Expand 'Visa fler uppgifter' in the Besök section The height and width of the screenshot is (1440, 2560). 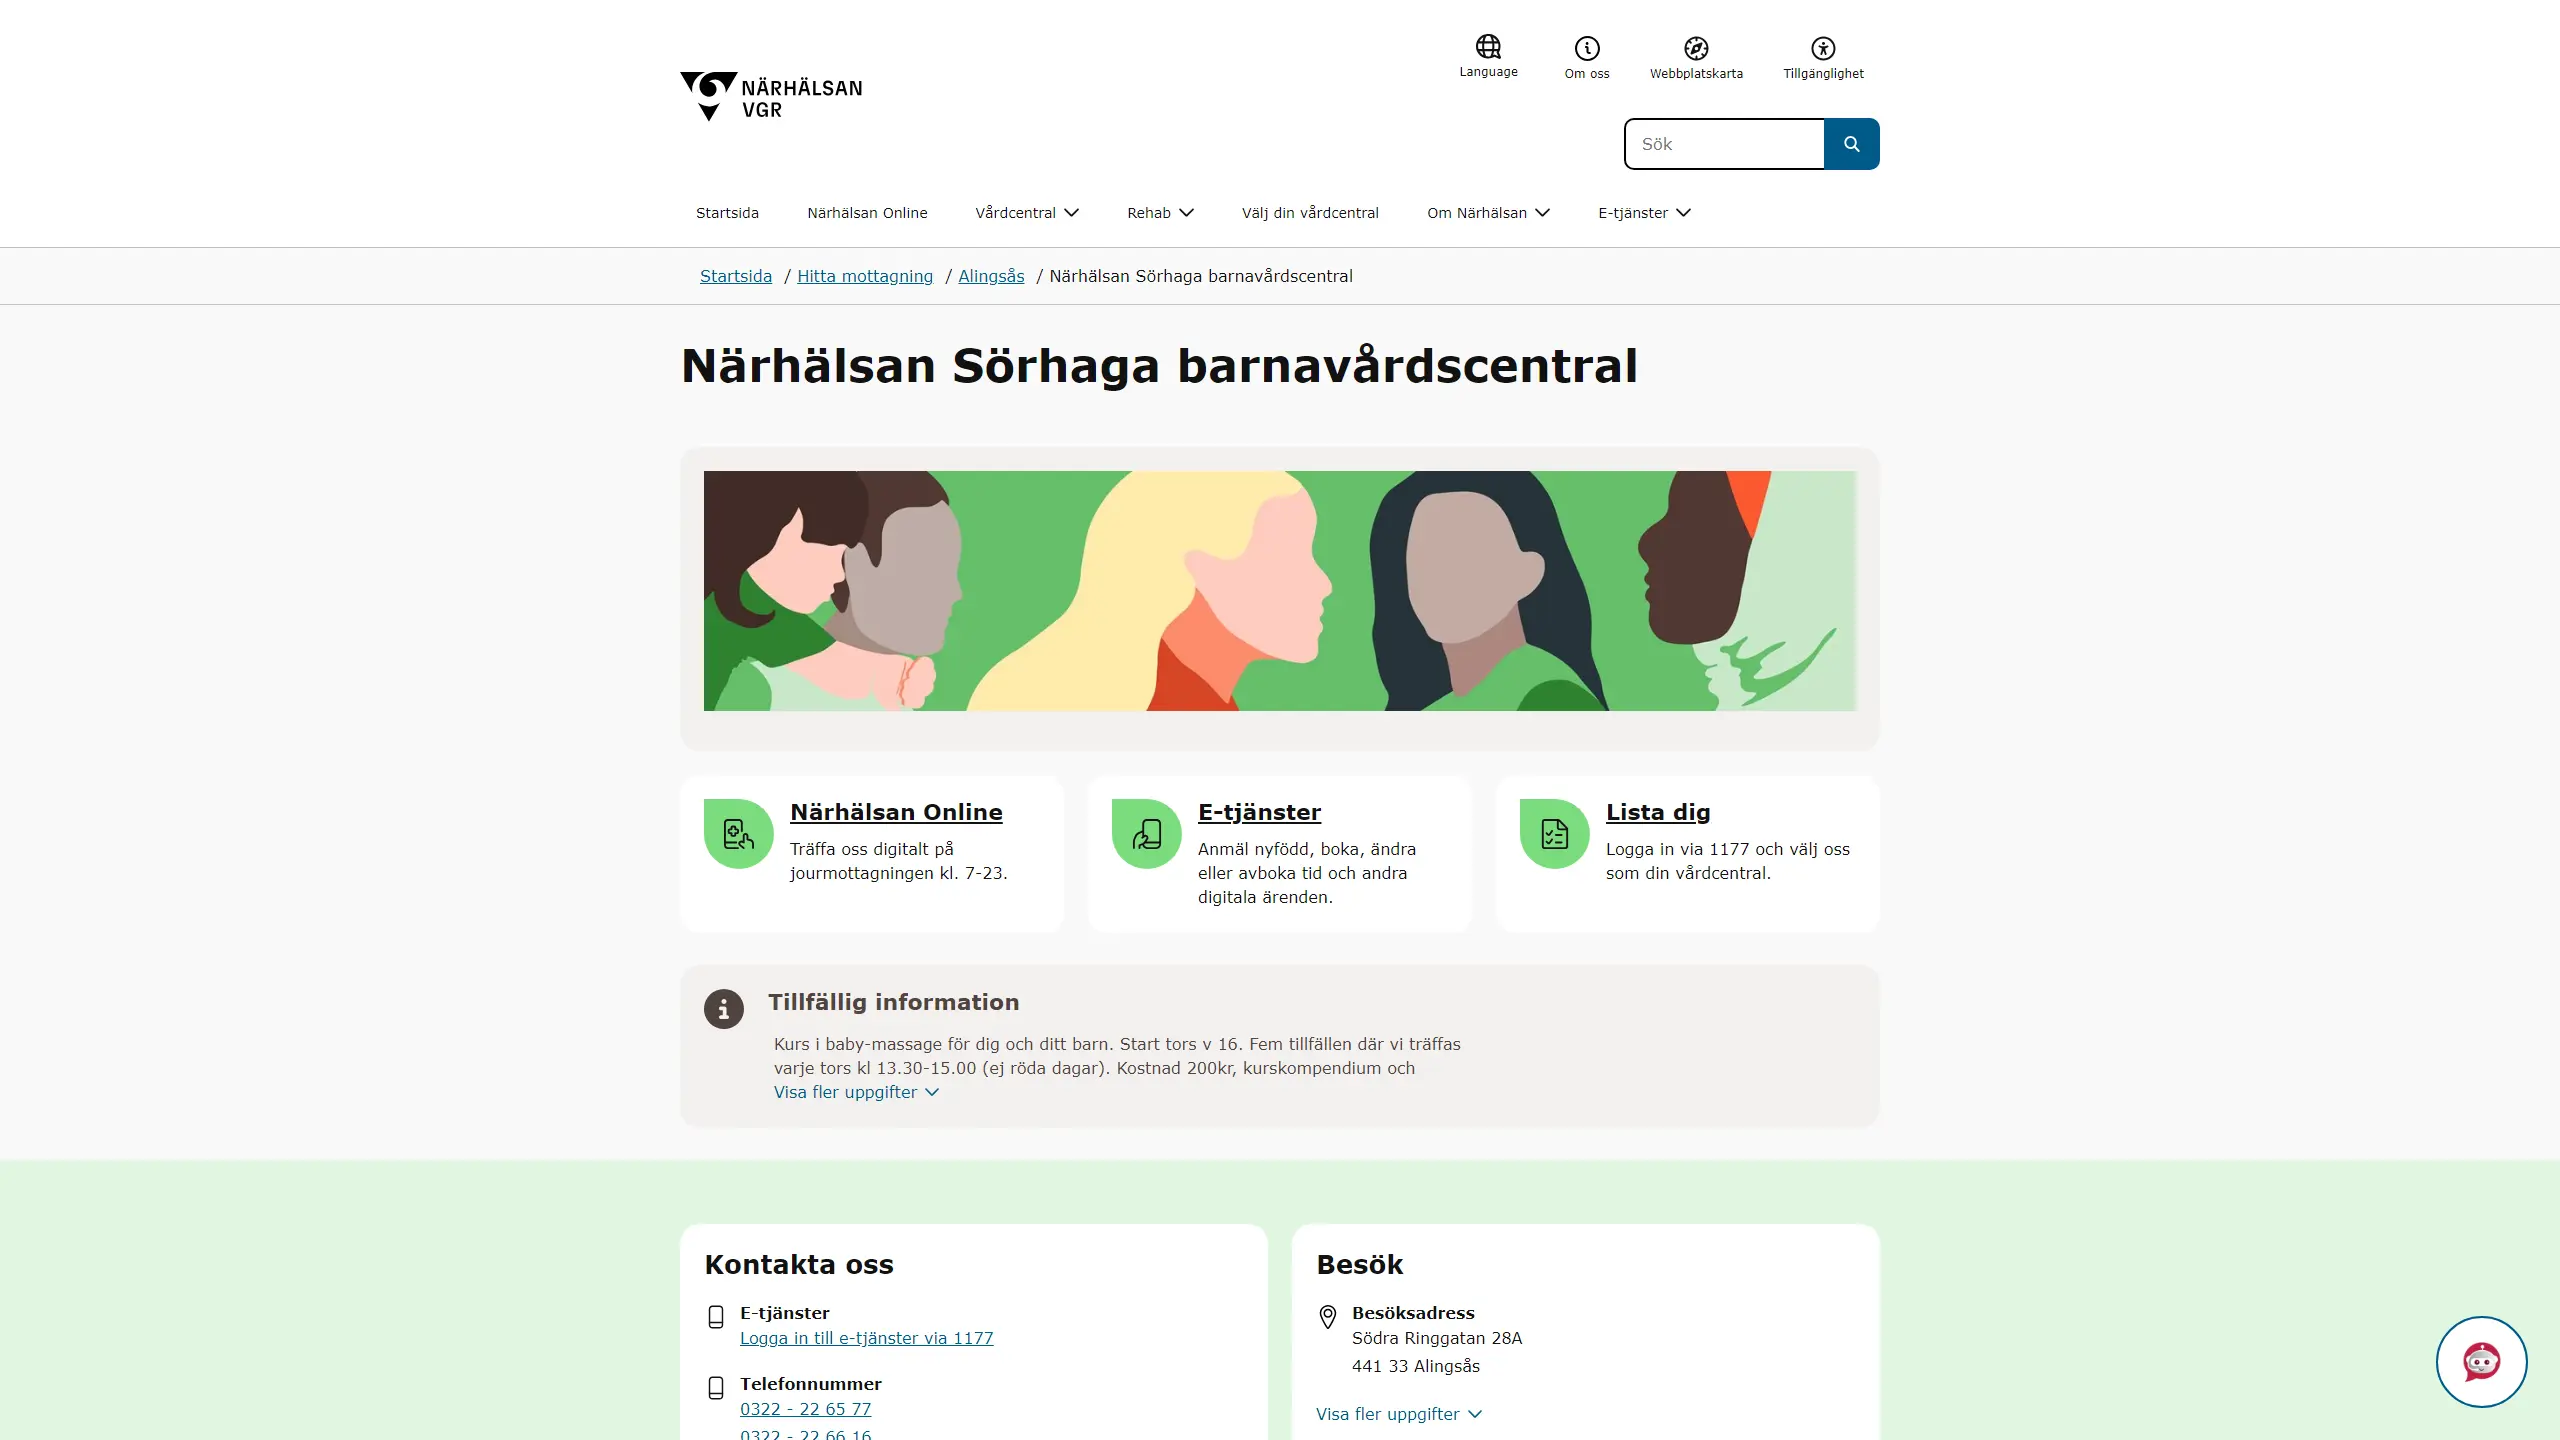pyautogui.click(x=1397, y=1413)
